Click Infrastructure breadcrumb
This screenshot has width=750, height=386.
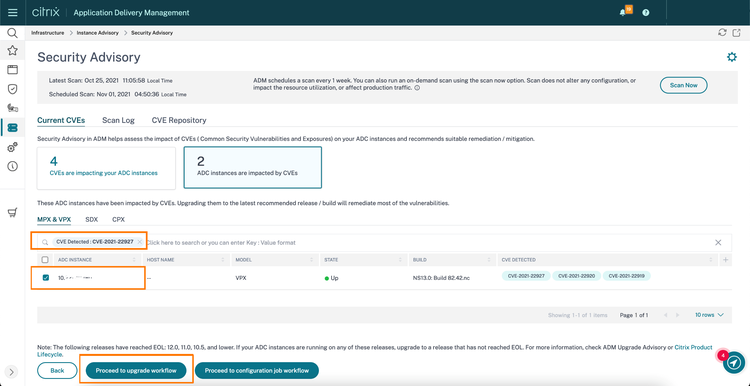click(47, 33)
